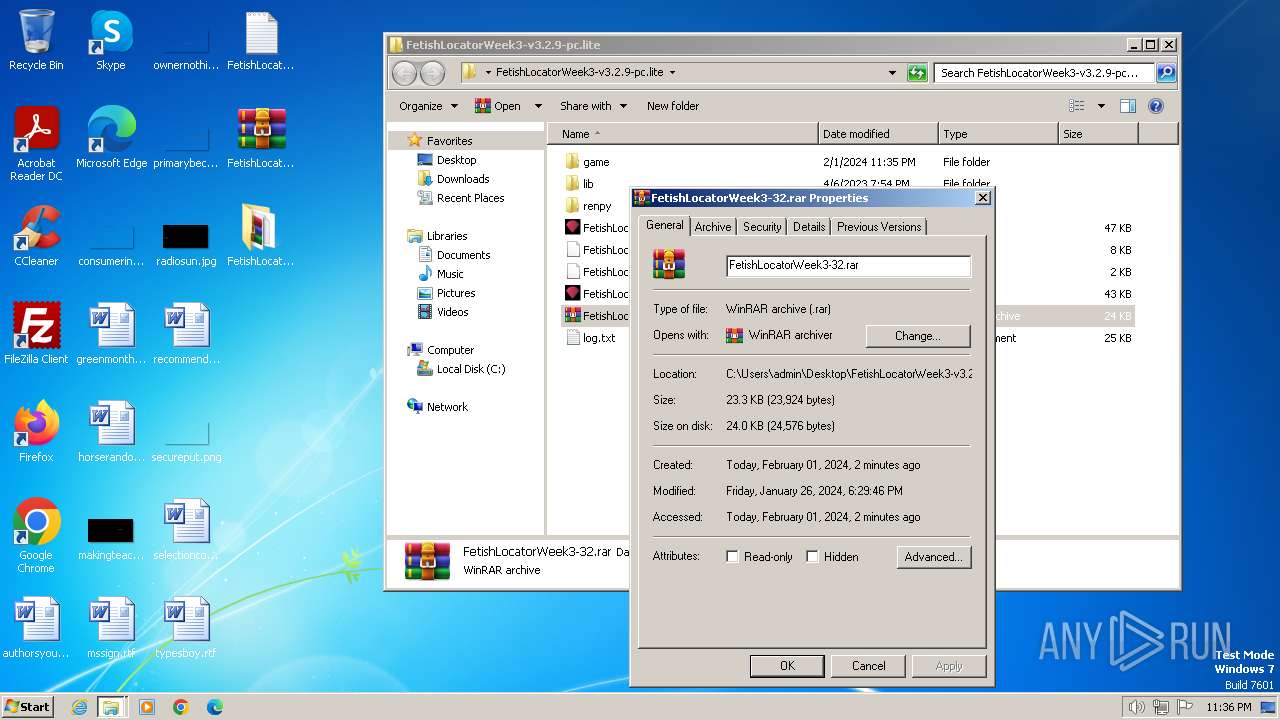This screenshot has height=720, width=1280.
Task: Open Acrobat Reader DC desktop icon
Action: pos(36,145)
